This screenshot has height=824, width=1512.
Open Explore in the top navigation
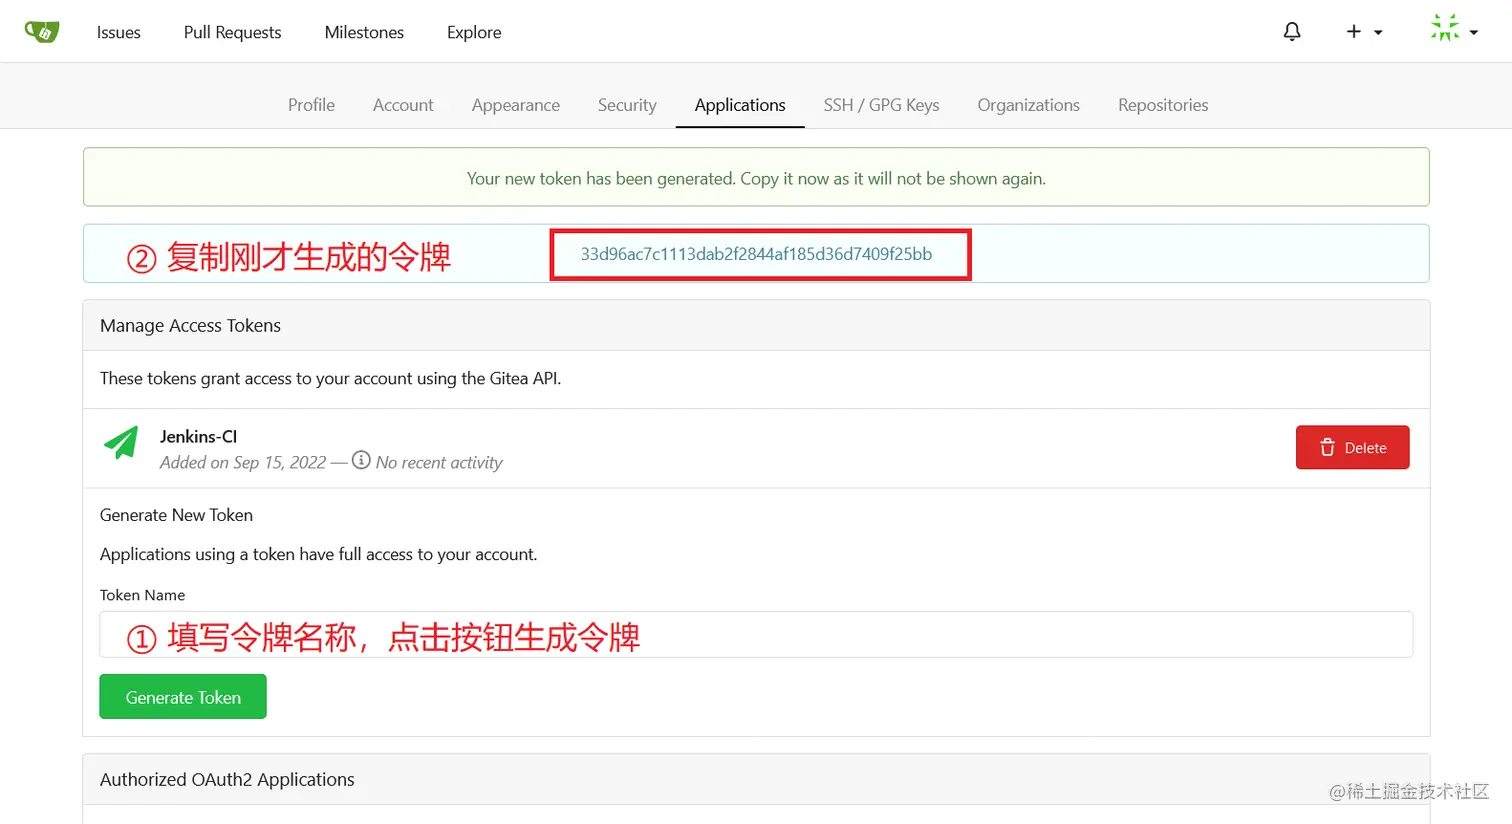pos(474,32)
